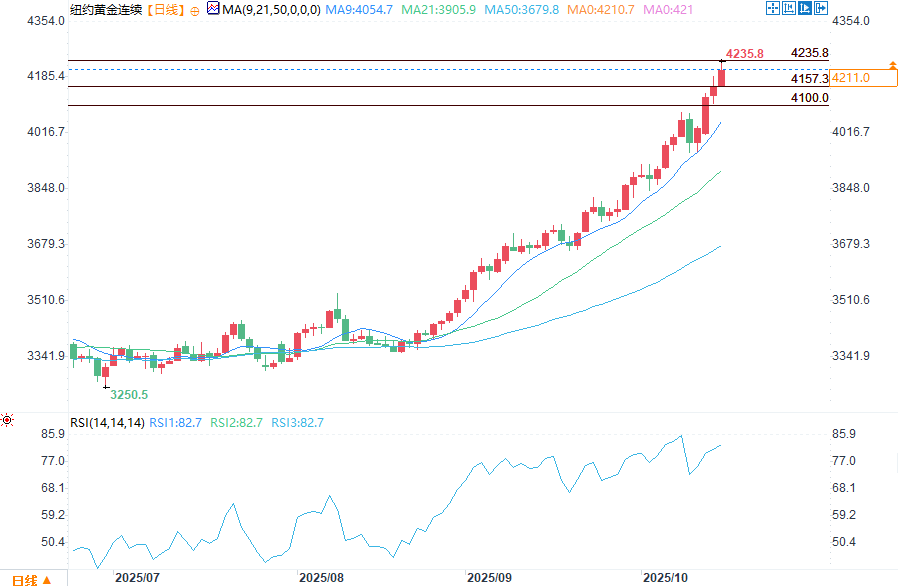
Task: Click the 纽约黄金连续 instrument title
Action: [x=106, y=10]
